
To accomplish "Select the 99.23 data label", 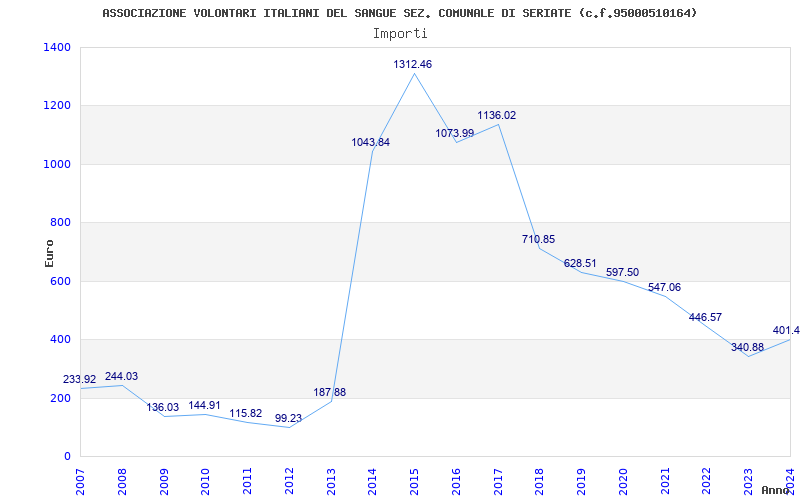I will click(x=288, y=418).
